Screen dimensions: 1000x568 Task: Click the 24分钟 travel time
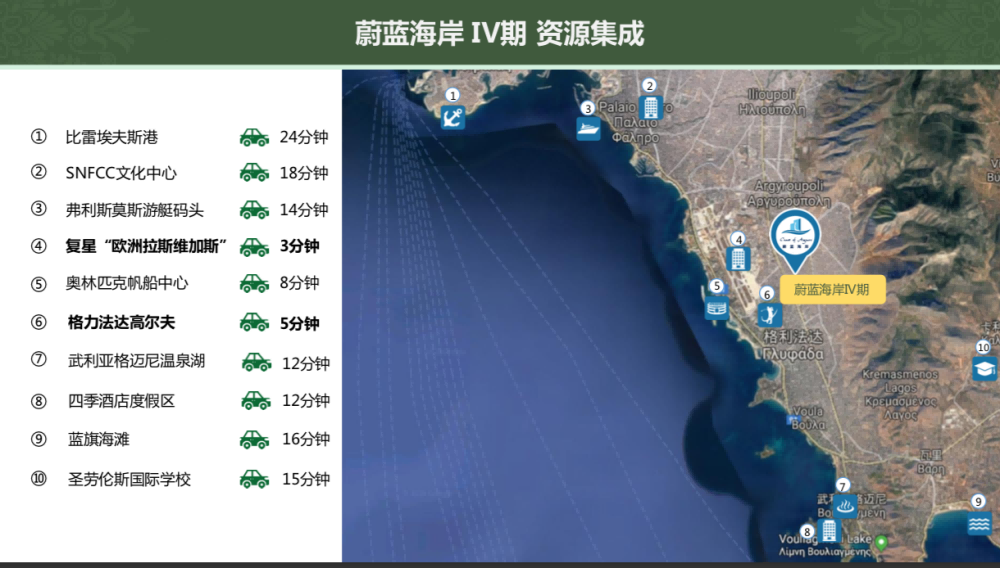304,137
